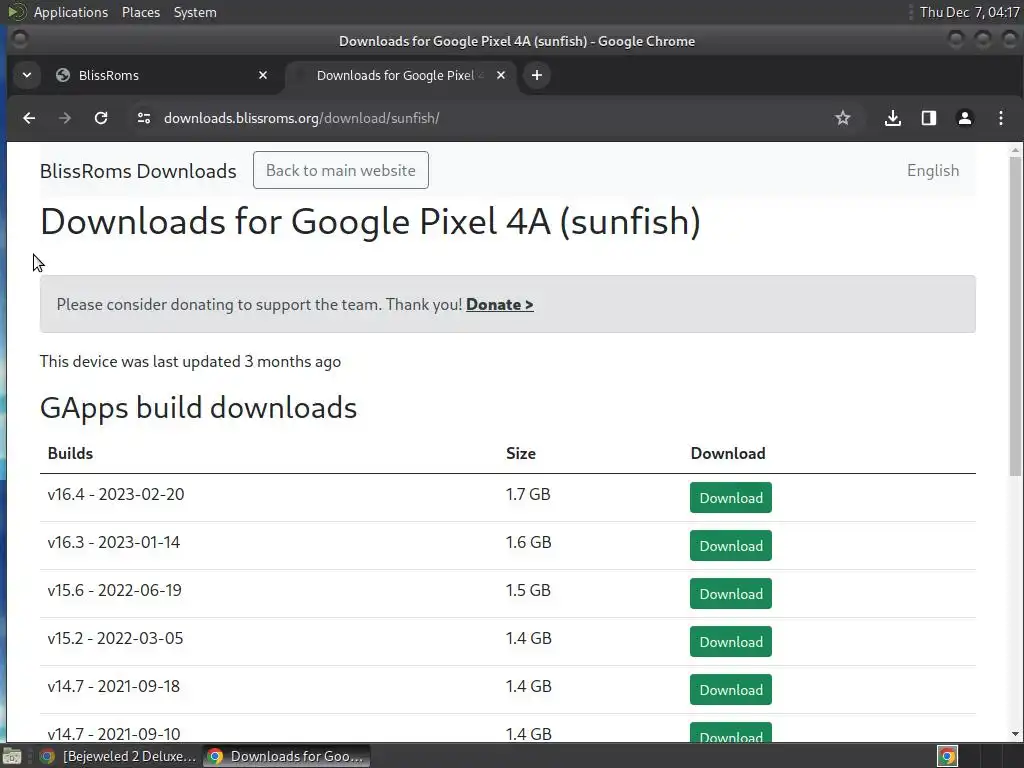Bookmark this page with the star icon
Viewport: 1024px width, 768px height.
click(842, 118)
